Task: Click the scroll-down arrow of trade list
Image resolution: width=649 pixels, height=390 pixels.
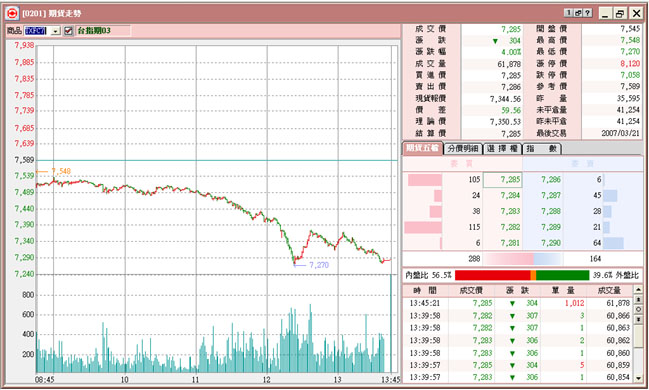Action: 638,378
